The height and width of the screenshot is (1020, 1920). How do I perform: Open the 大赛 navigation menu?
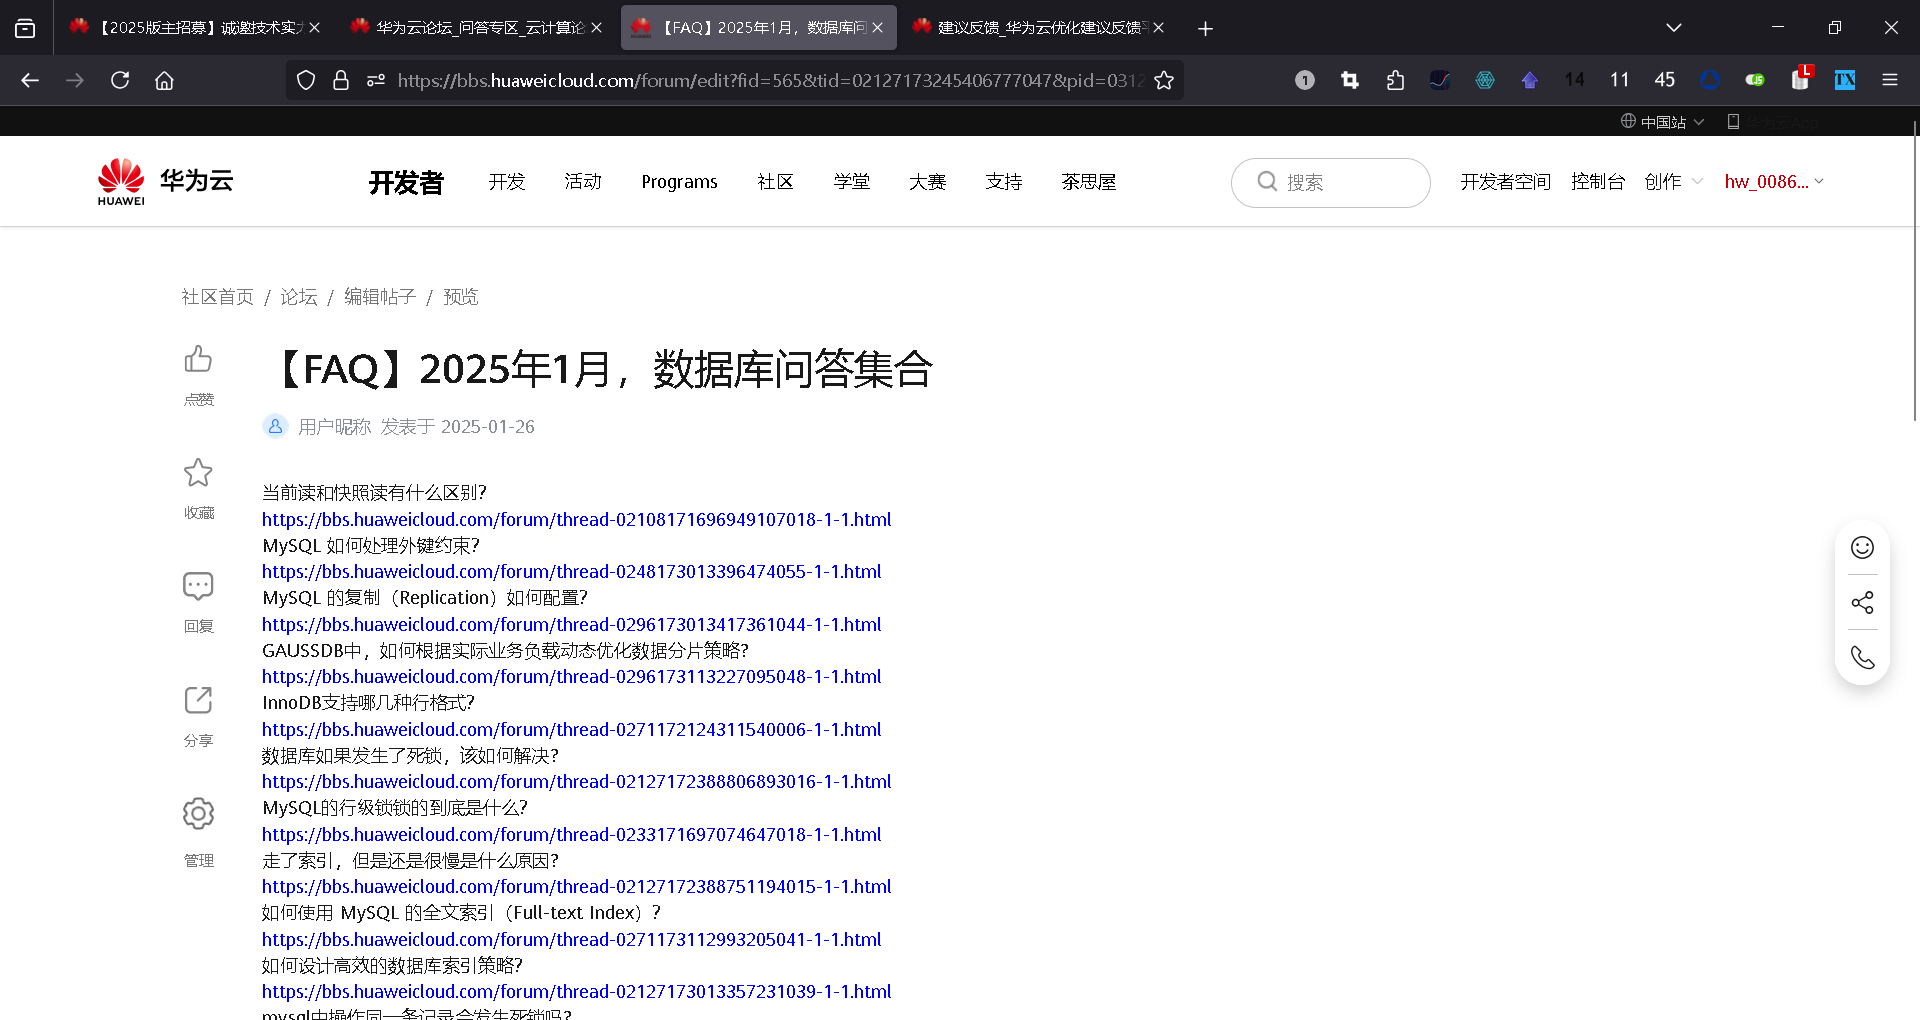point(928,182)
